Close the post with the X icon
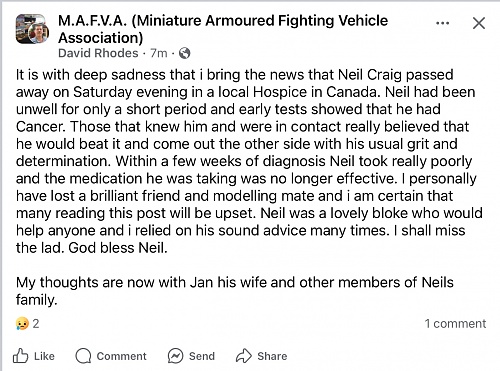Viewport: 500px width, 371px height. 479,23
